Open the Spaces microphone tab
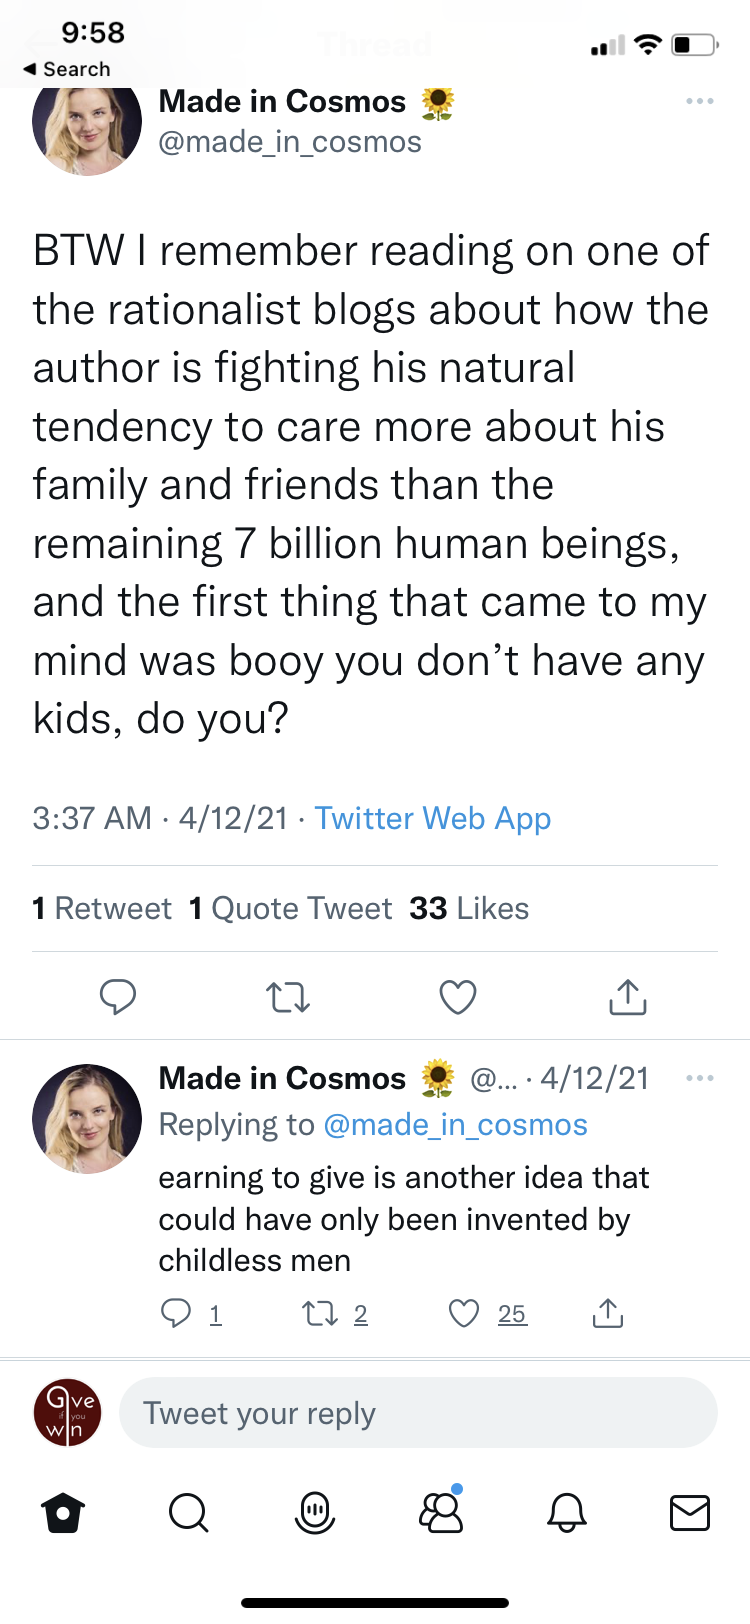Screen dimensions: 750x1624 315,1513
